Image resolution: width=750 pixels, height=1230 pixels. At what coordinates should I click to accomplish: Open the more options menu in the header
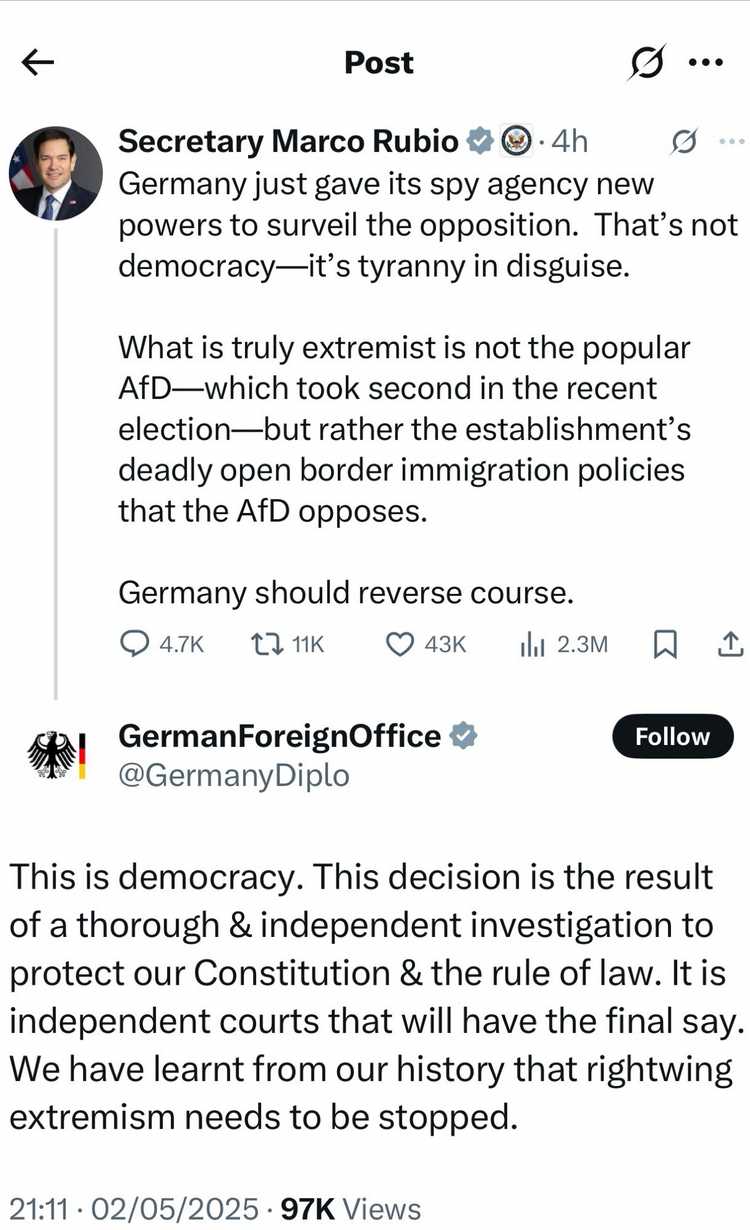706,63
